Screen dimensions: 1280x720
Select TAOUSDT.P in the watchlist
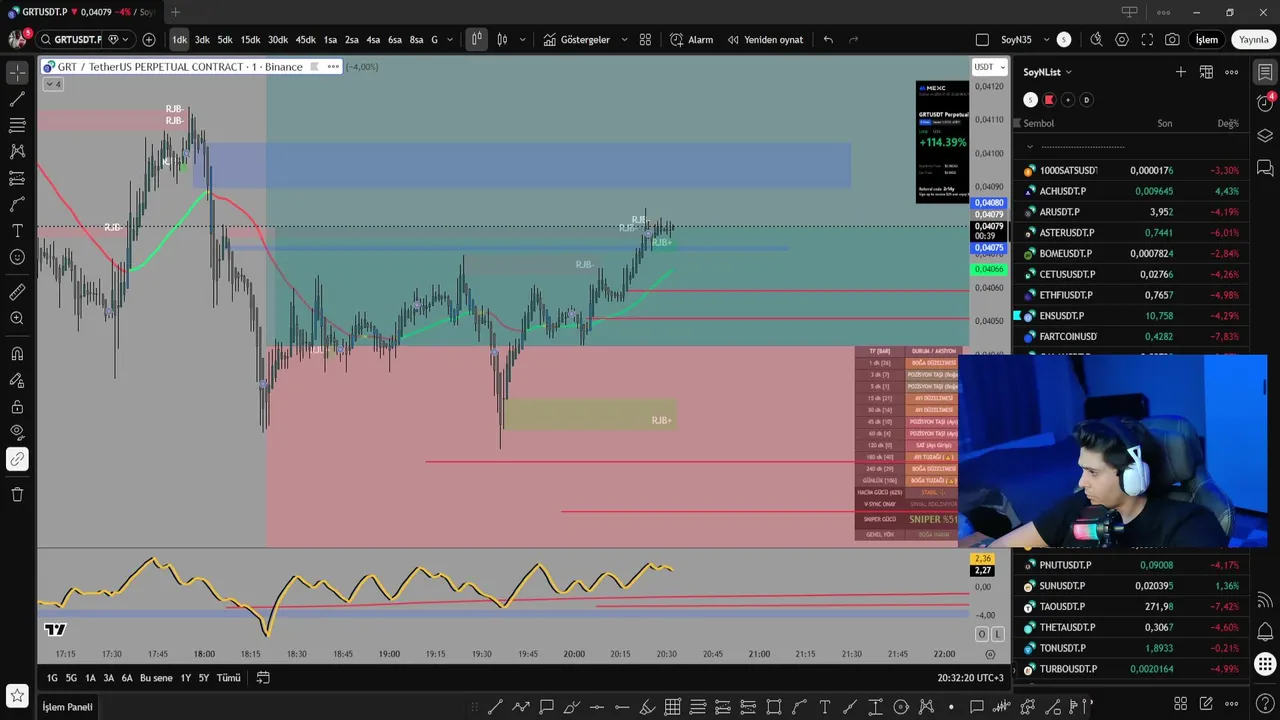pyautogui.click(x=1130, y=607)
